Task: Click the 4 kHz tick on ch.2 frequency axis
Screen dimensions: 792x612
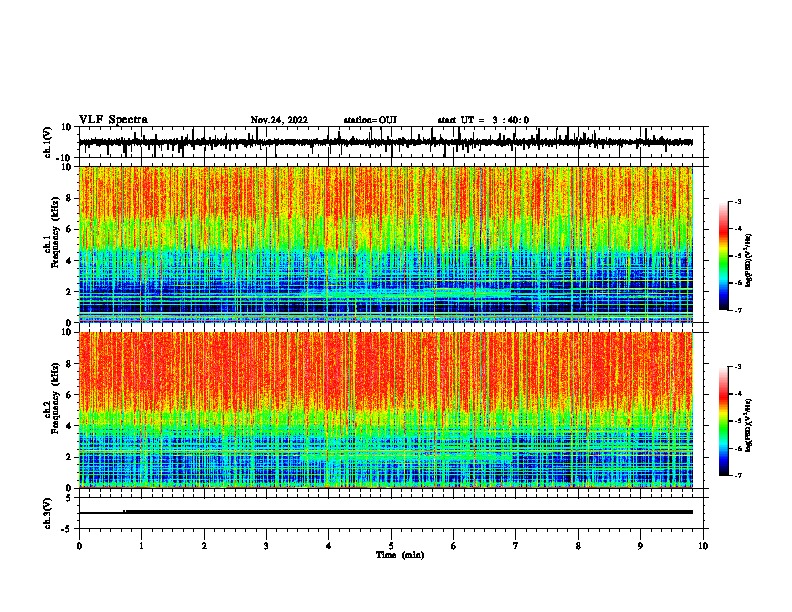Action: (69, 426)
